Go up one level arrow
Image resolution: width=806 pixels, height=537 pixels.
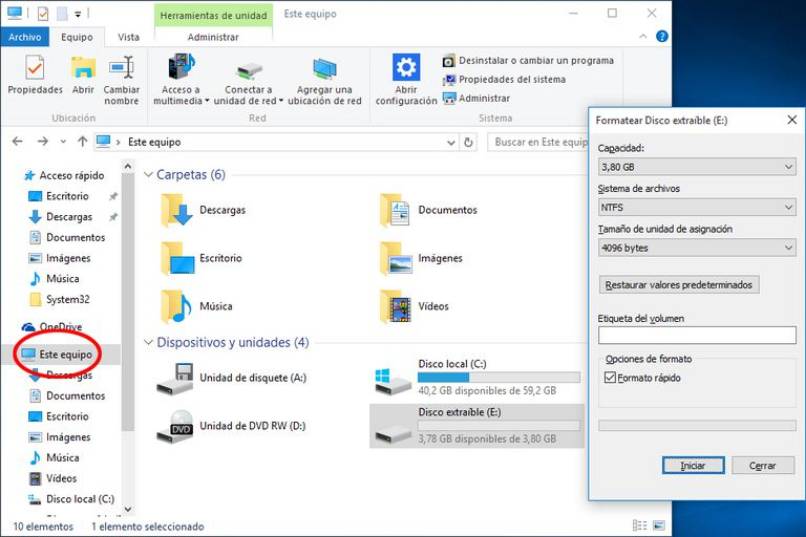82,141
